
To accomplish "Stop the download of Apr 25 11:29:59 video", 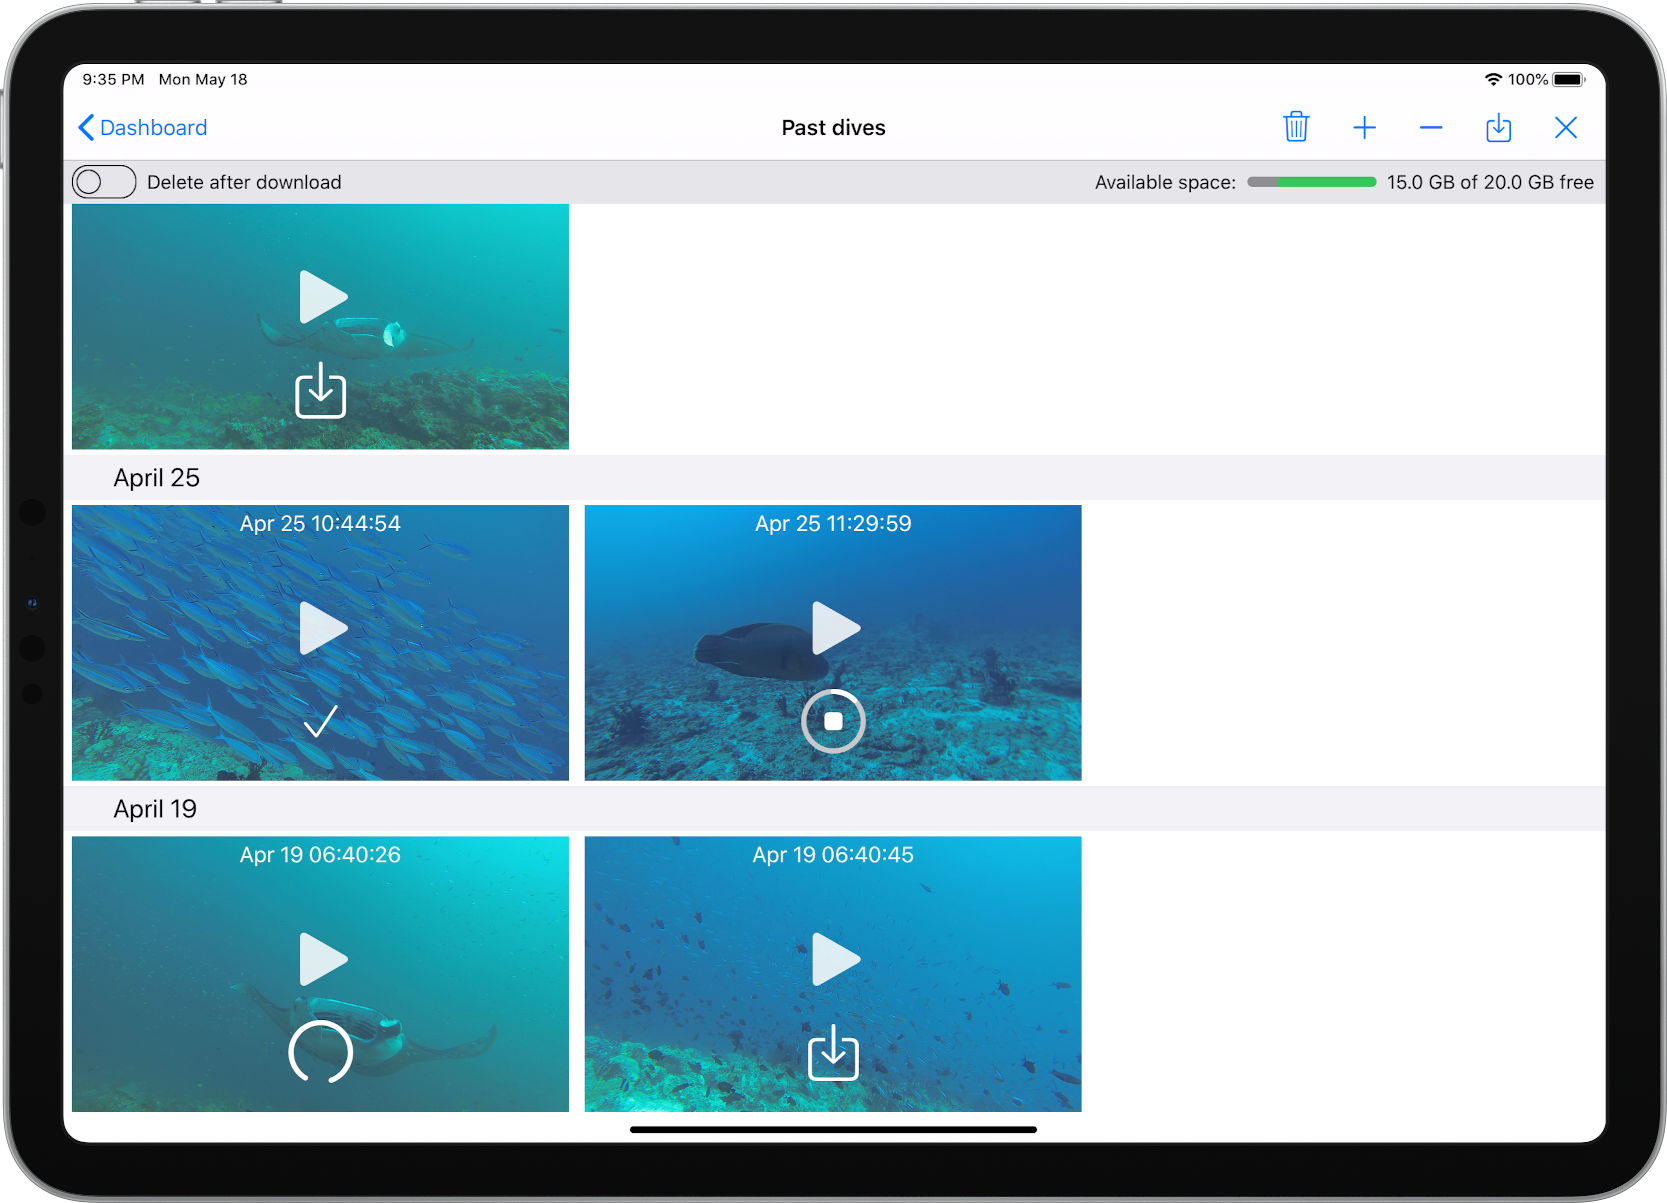I will click(x=833, y=721).
